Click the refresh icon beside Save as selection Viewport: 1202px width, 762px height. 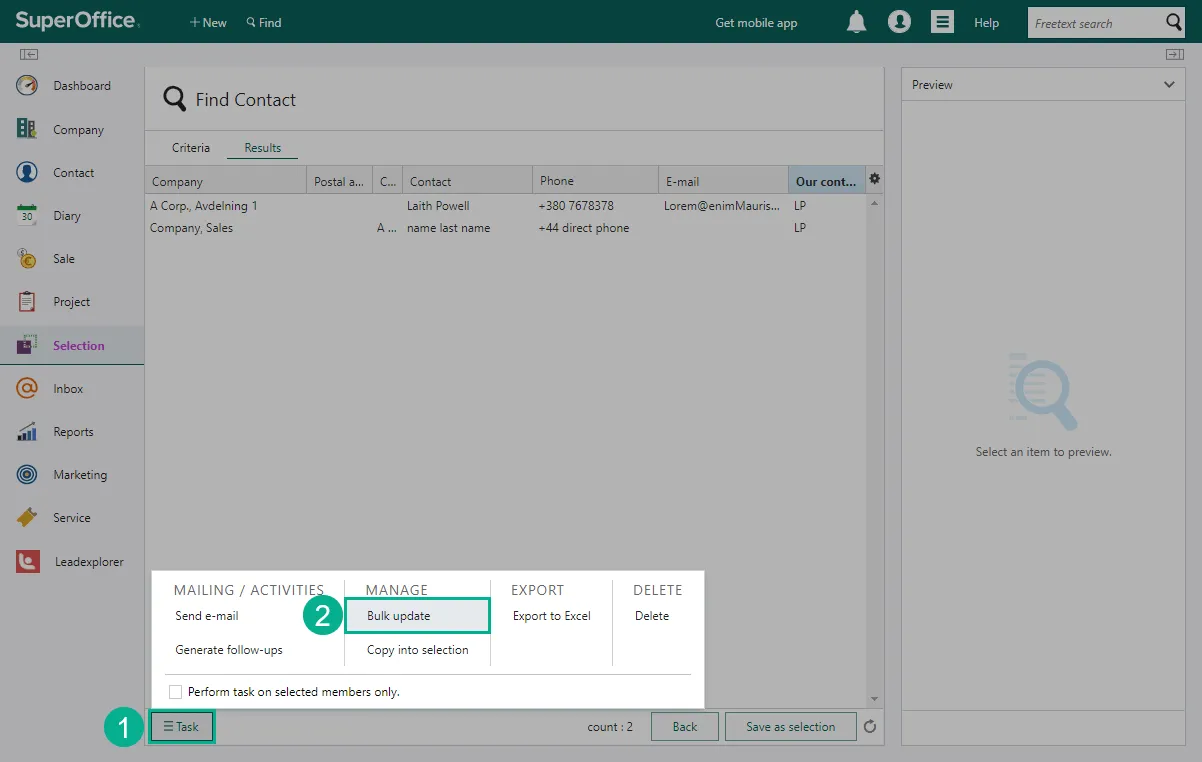click(x=870, y=727)
